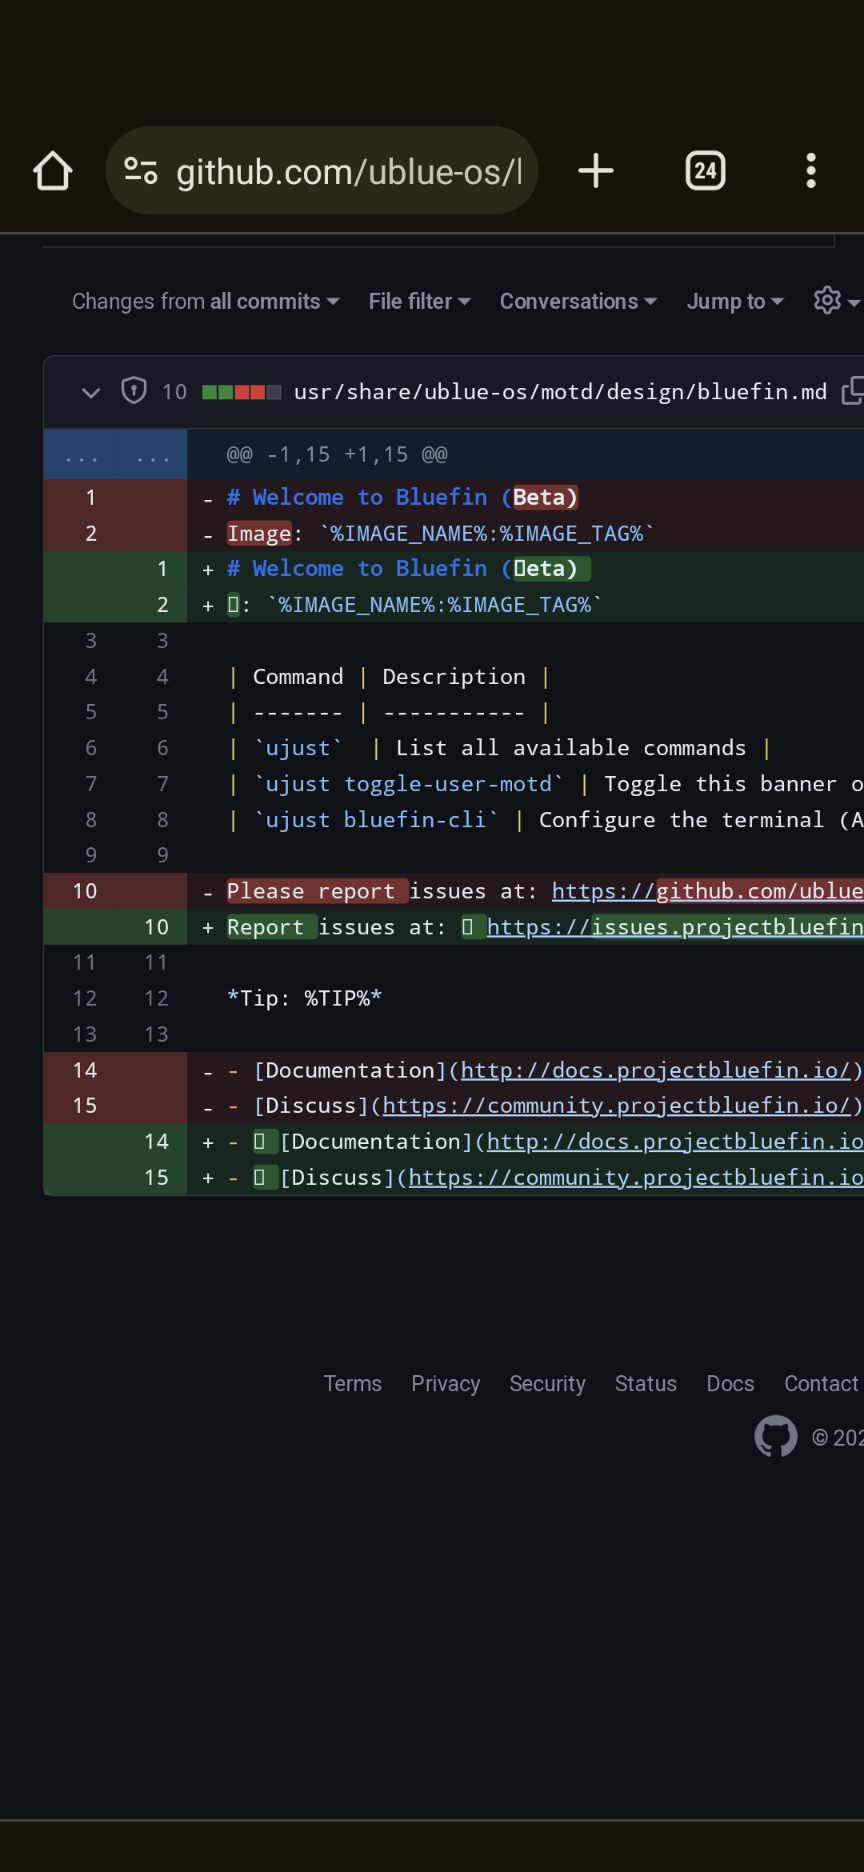
Task: Collapse the bluefin.md file diff
Action: coord(91,392)
